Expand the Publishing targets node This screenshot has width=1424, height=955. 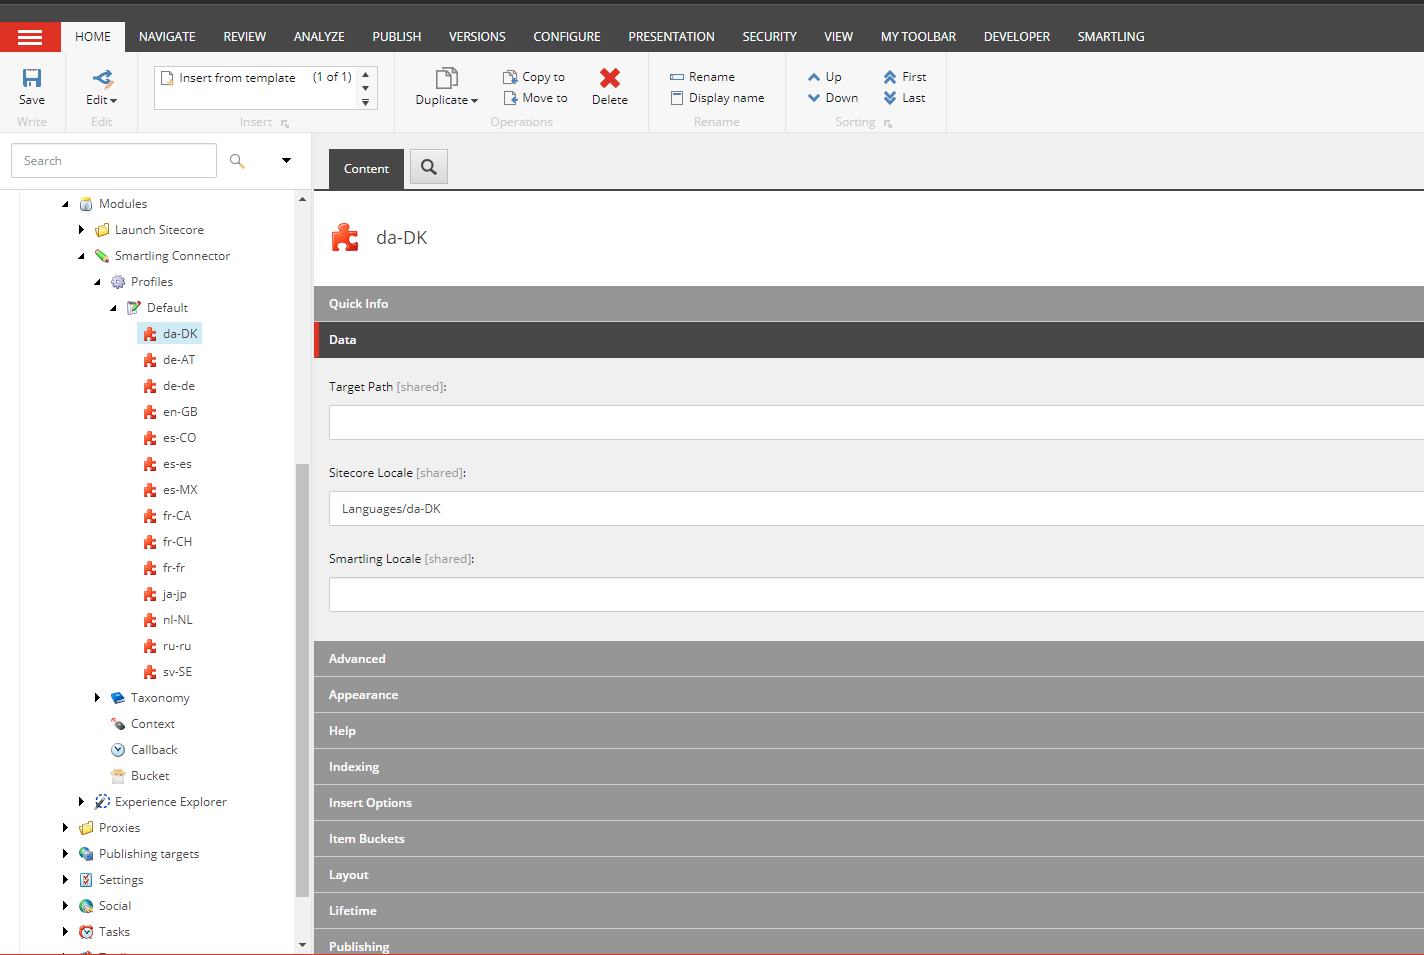66,854
